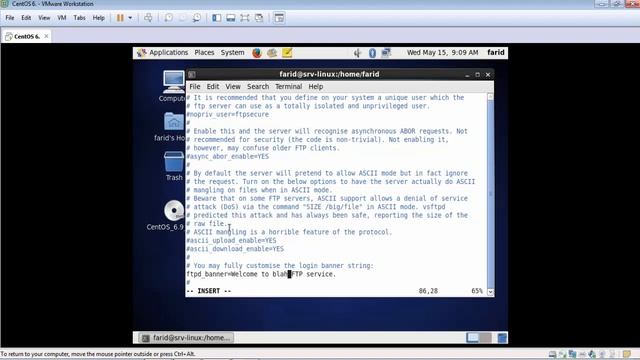
Task: Click the yellow message log status icon
Action: click(627, 354)
